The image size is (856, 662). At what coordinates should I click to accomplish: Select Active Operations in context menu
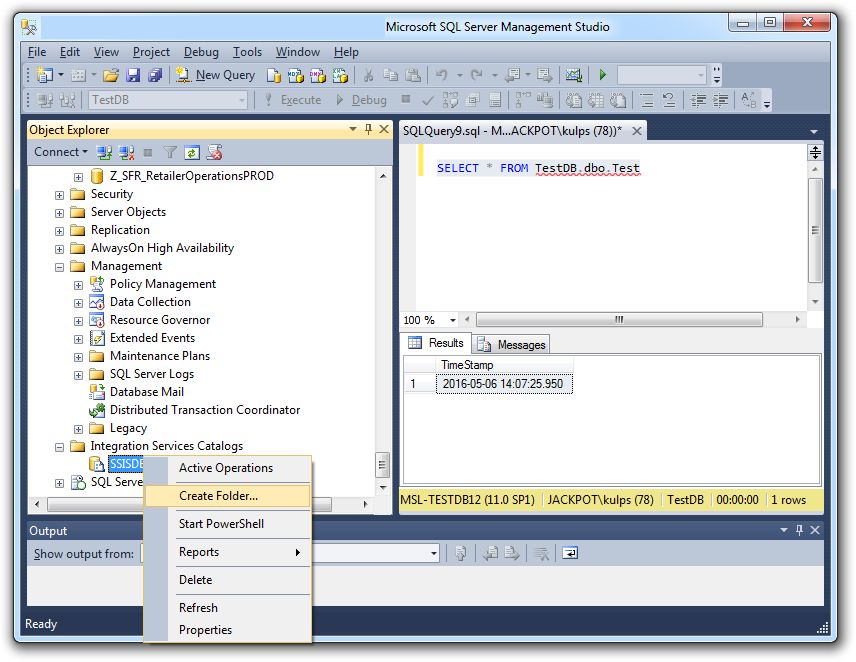tap(228, 468)
